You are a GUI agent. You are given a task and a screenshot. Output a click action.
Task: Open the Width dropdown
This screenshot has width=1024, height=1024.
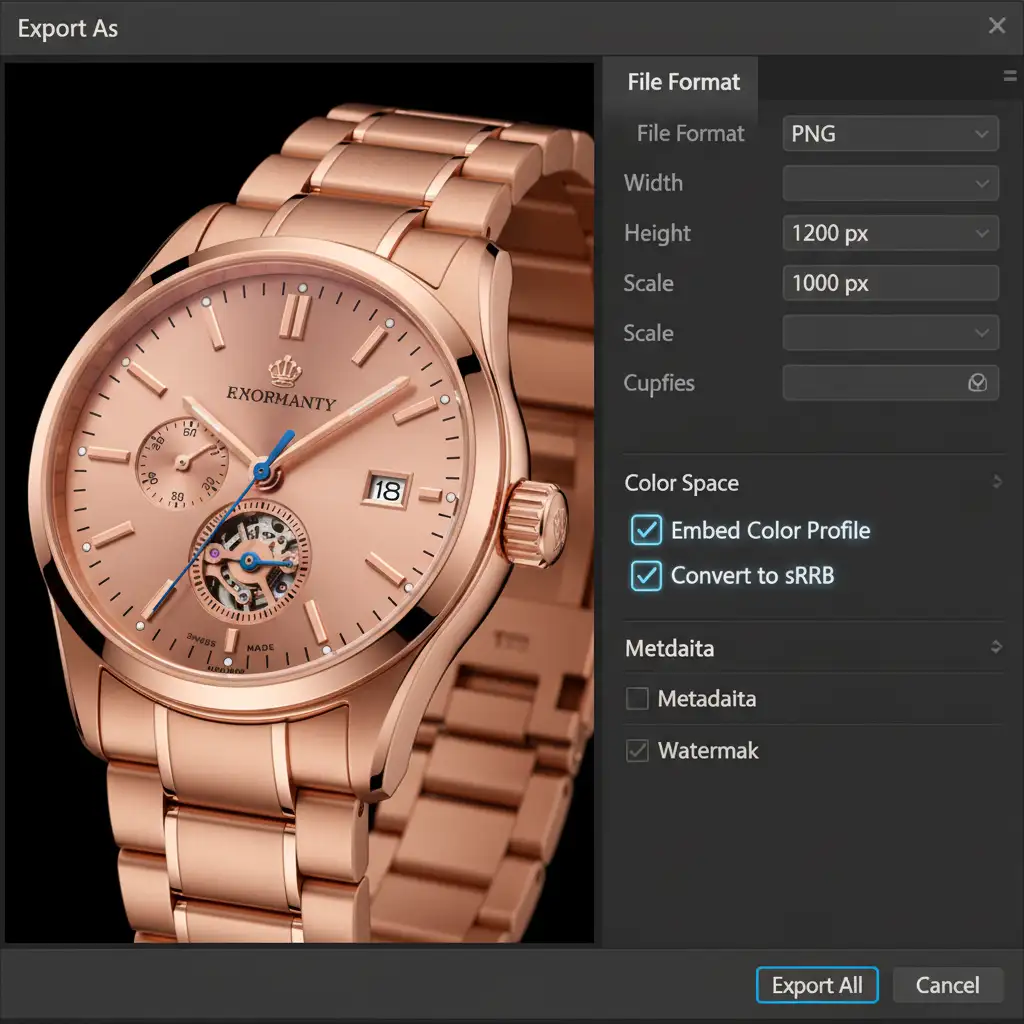(890, 184)
